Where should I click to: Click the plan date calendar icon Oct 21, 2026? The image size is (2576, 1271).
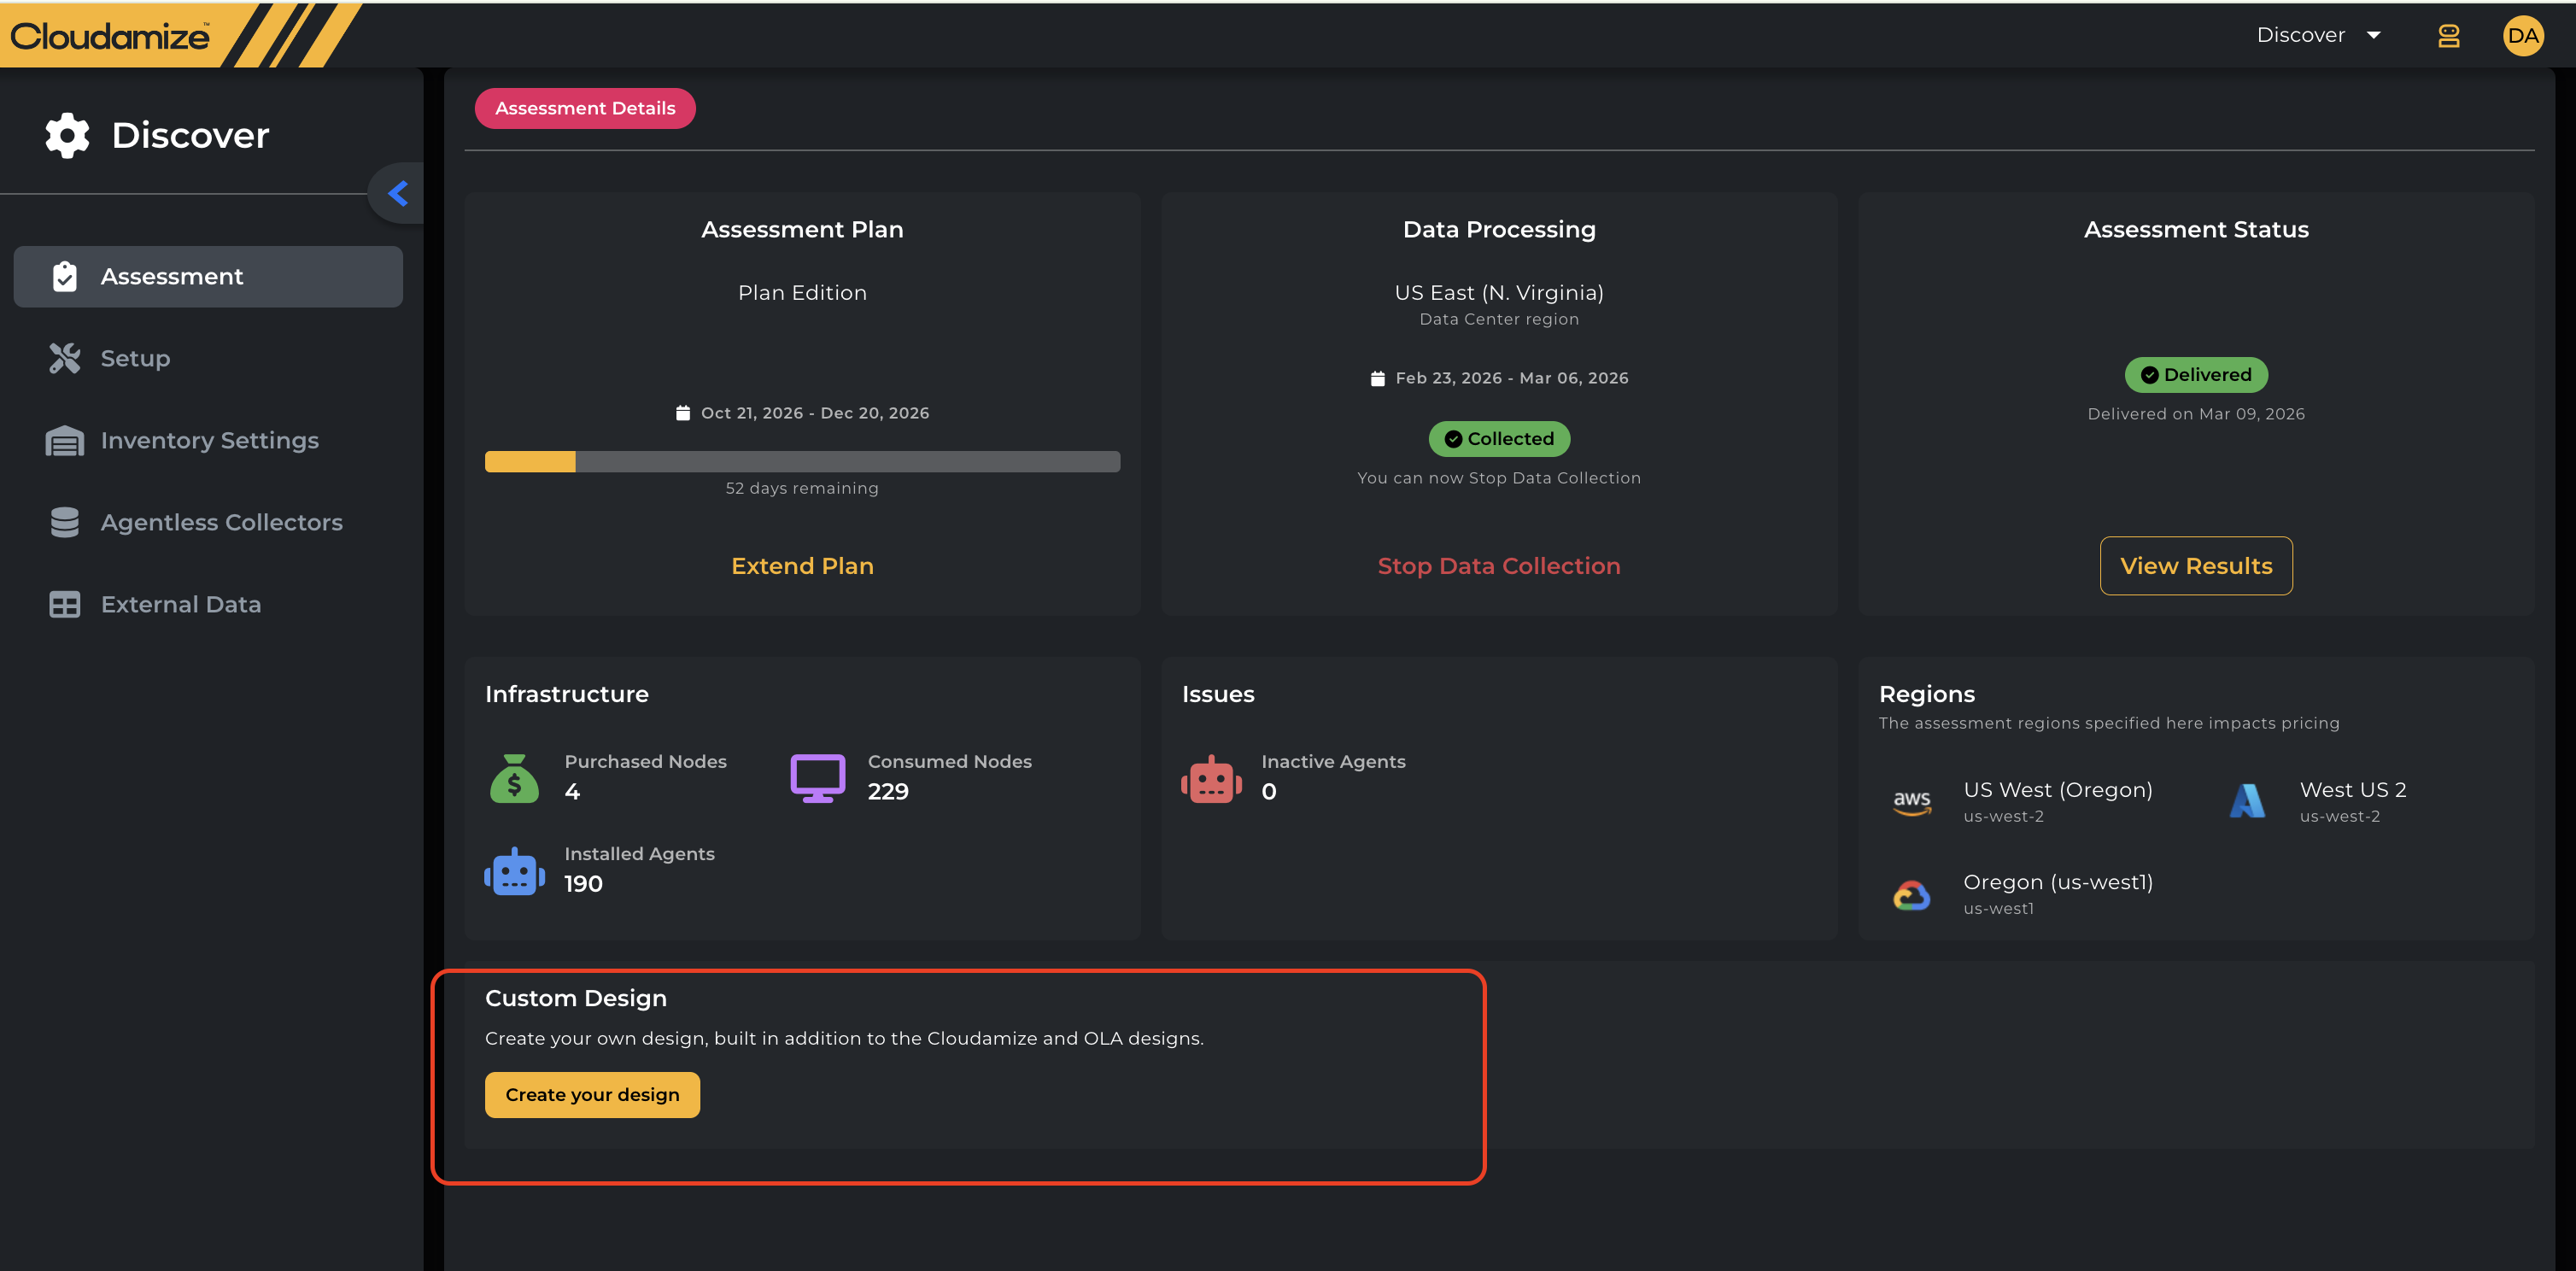click(683, 413)
